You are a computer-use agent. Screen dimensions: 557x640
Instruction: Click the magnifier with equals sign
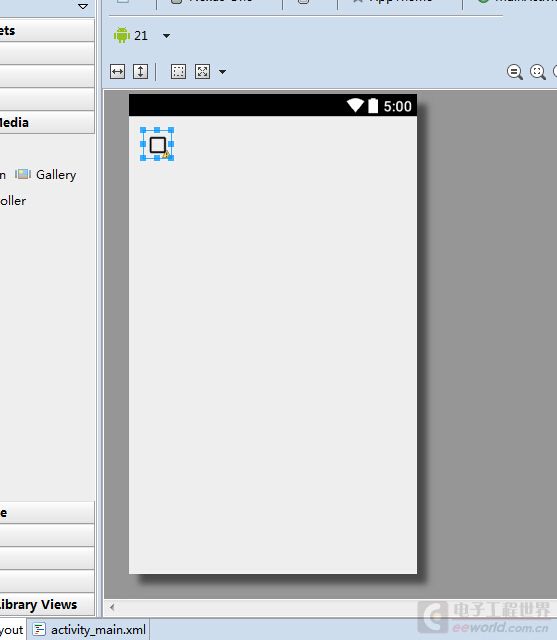(x=515, y=72)
